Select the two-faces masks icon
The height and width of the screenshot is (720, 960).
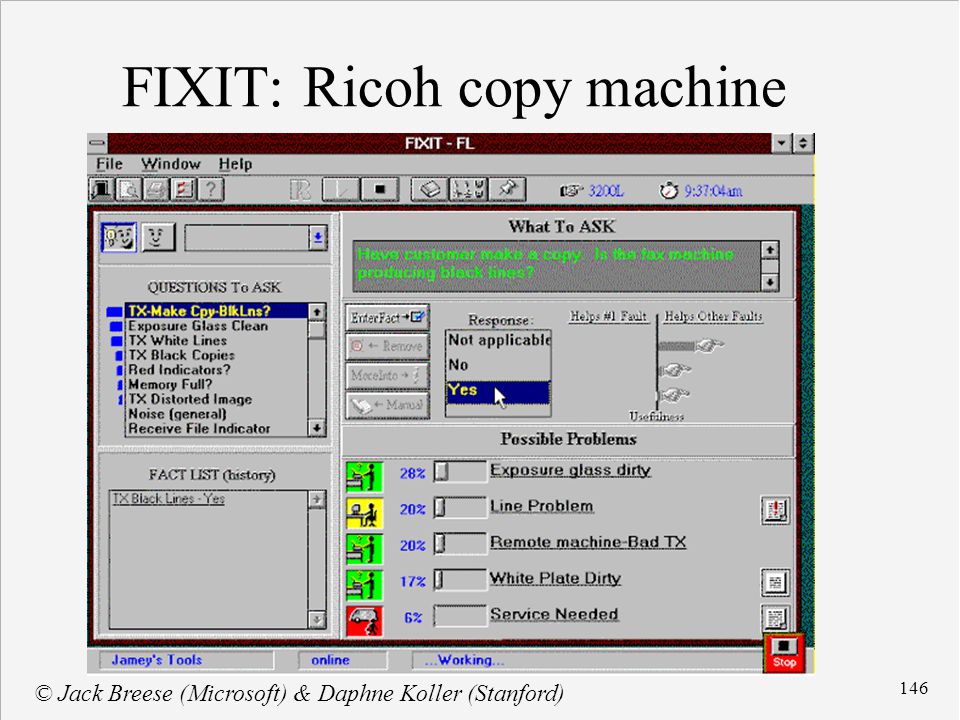pyautogui.click(x=119, y=237)
